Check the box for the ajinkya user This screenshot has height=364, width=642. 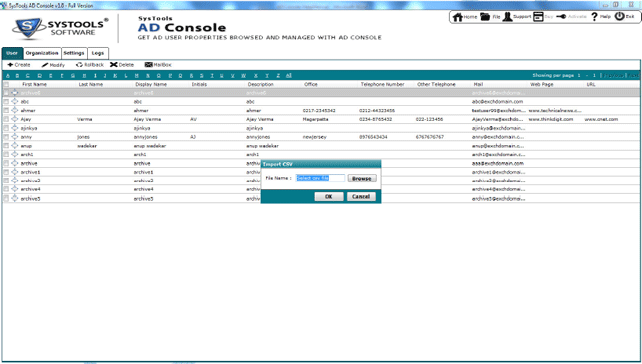pos(6,128)
